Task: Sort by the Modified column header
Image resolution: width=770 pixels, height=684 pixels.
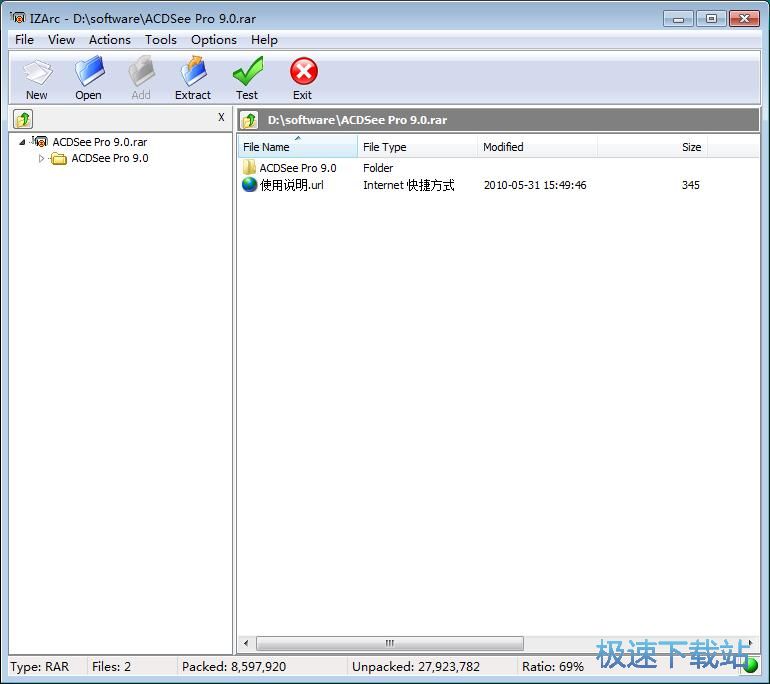Action: click(536, 147)
